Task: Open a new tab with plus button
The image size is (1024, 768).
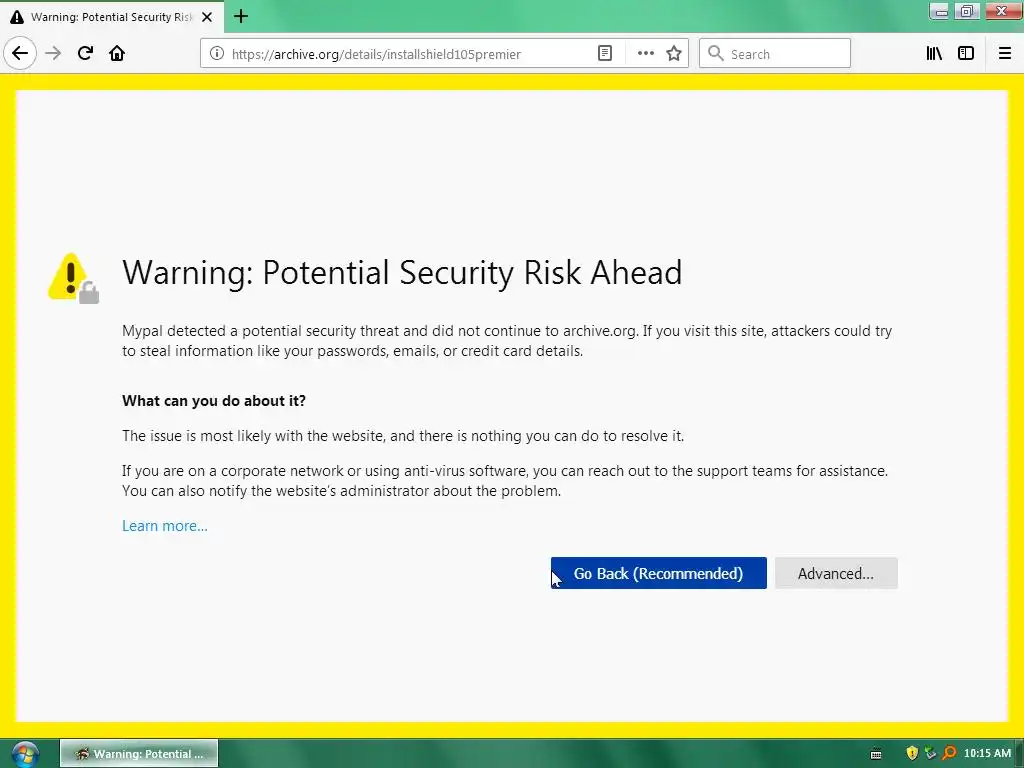Action: 241,16
